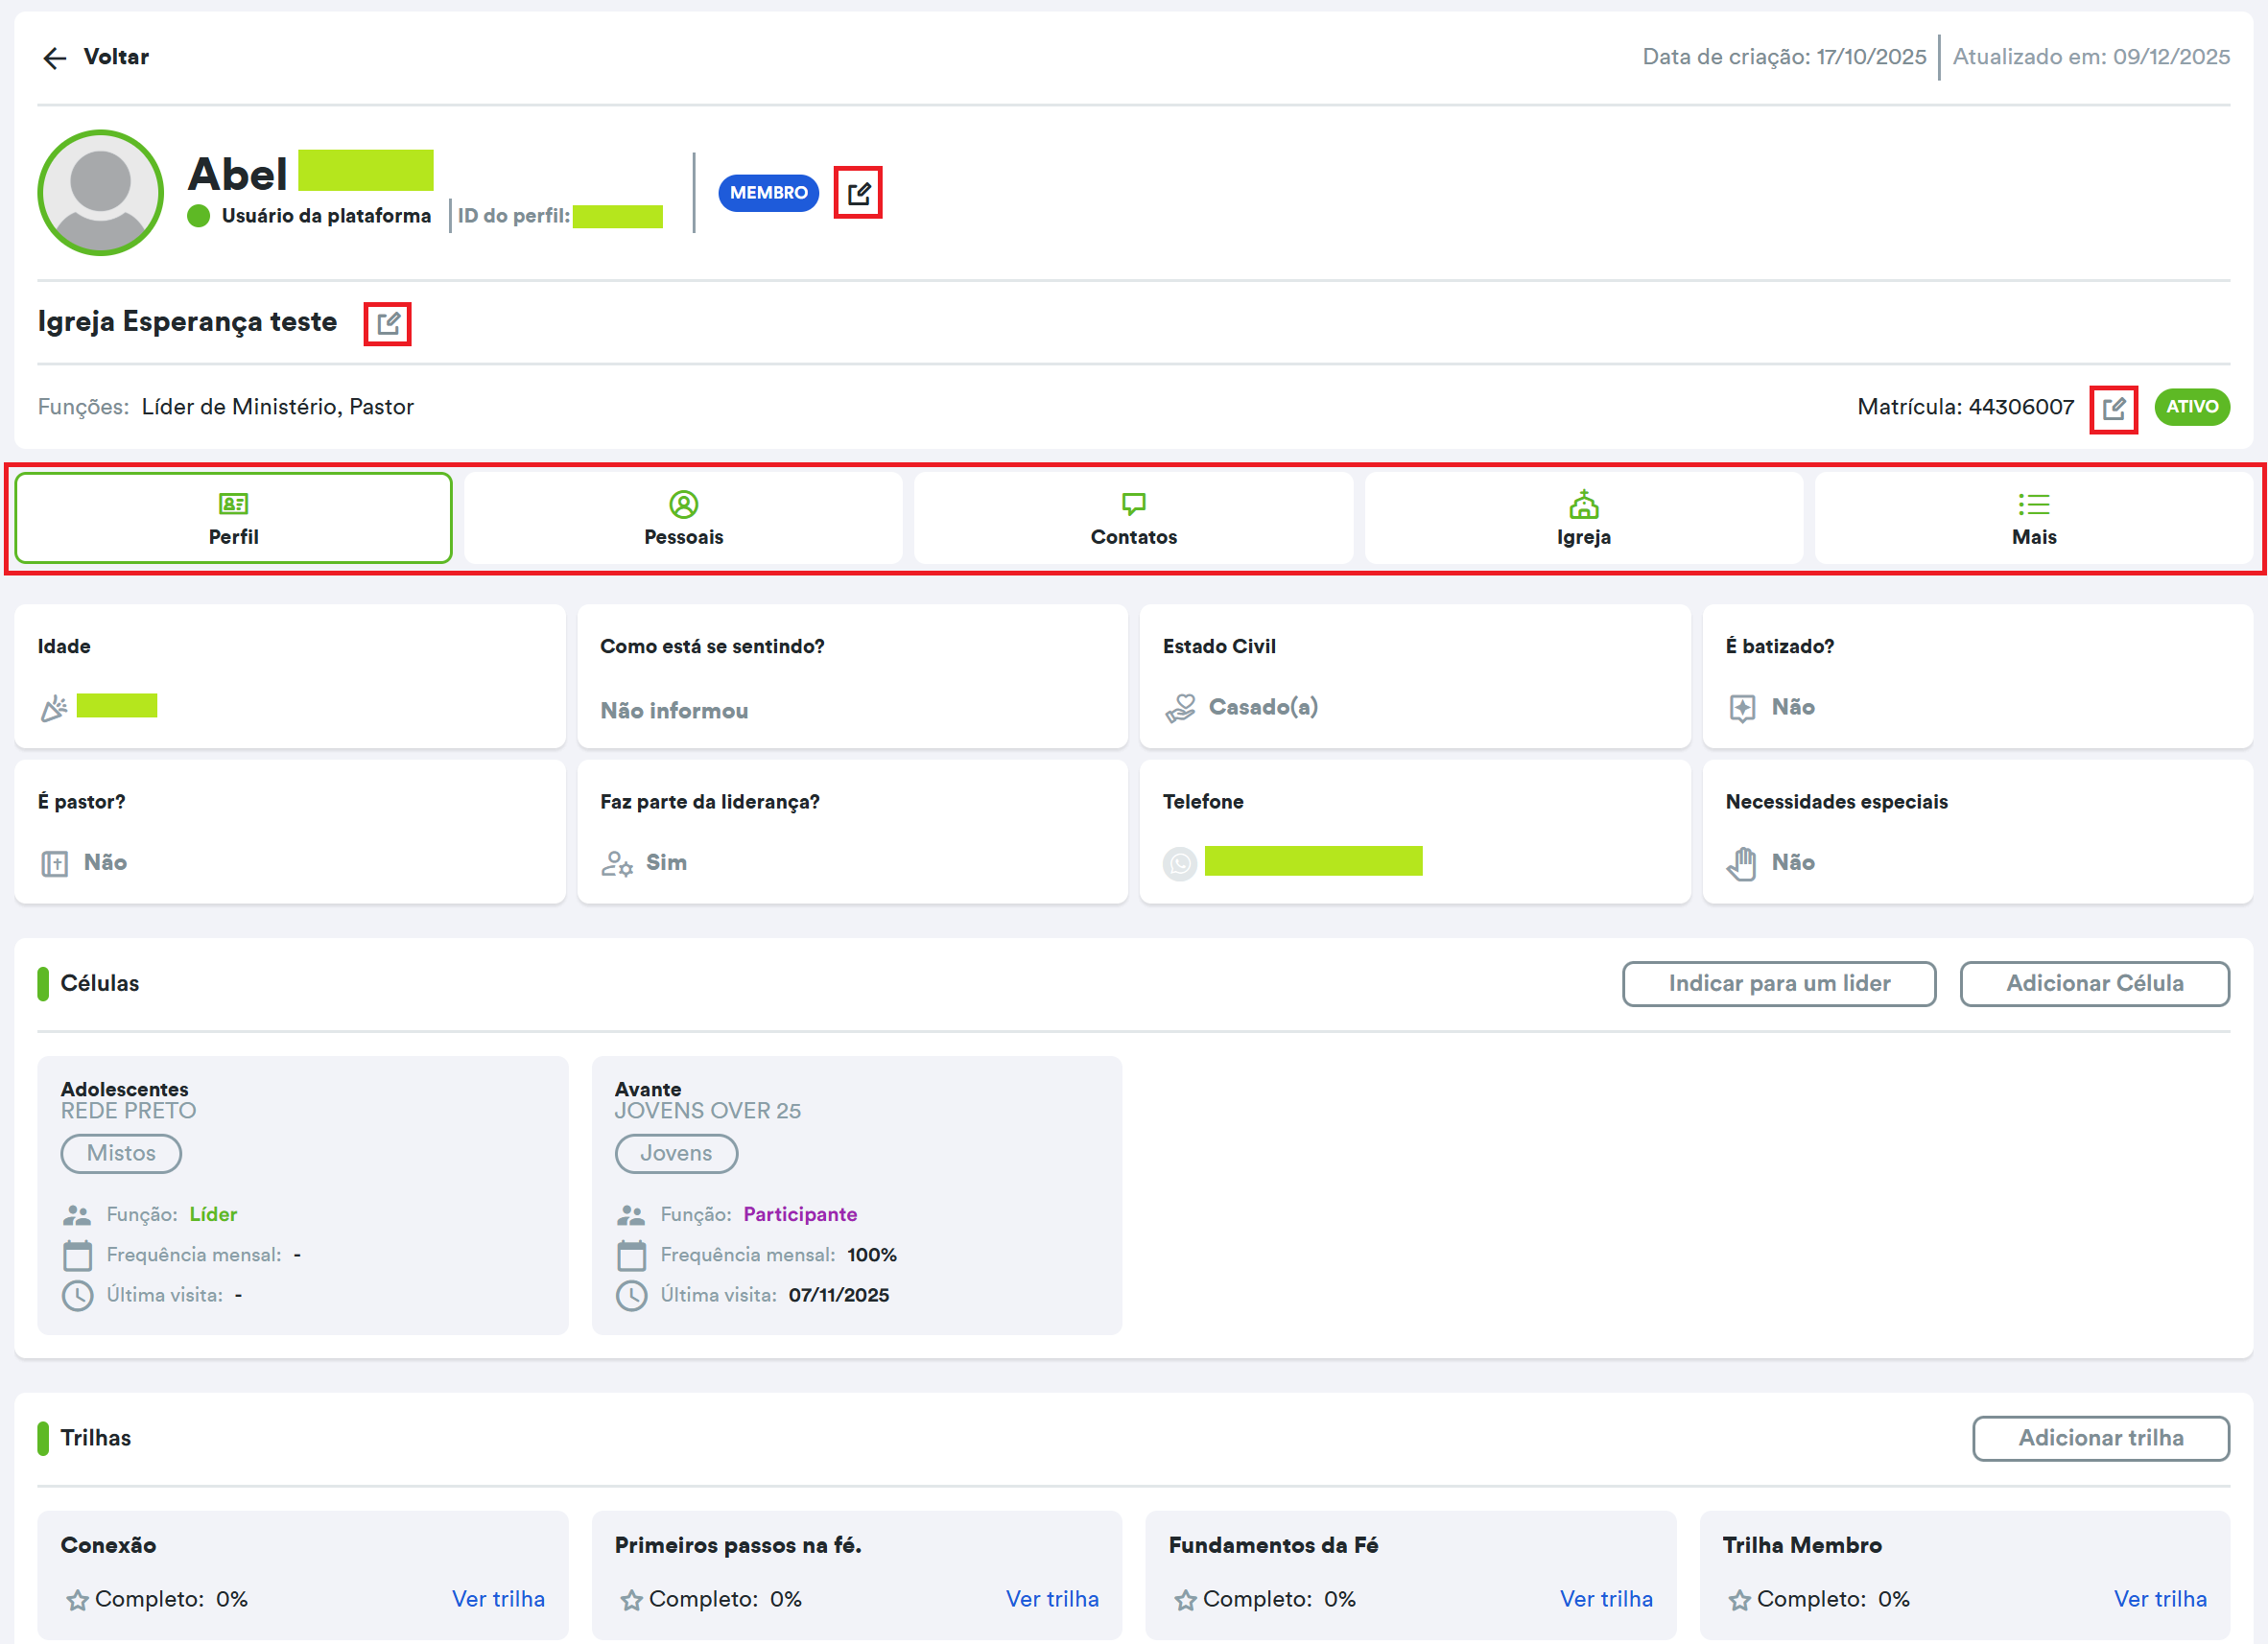Click the WhatsApp icon under Telefone
Image resolution: width=2268 pixels, height=1644 pixels.
1180,863
